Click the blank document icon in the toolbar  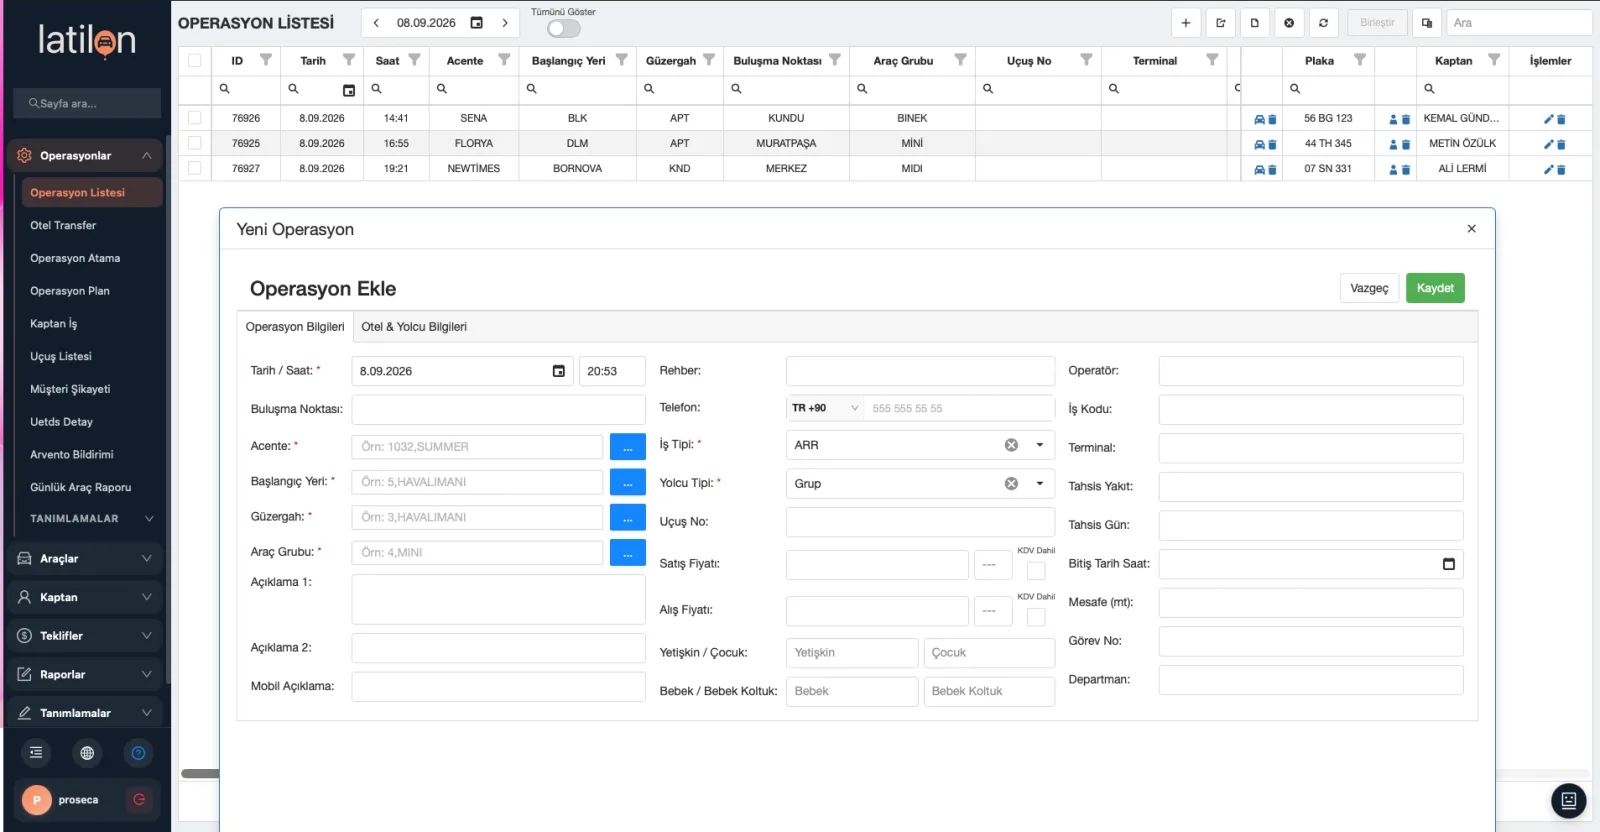1255,23
